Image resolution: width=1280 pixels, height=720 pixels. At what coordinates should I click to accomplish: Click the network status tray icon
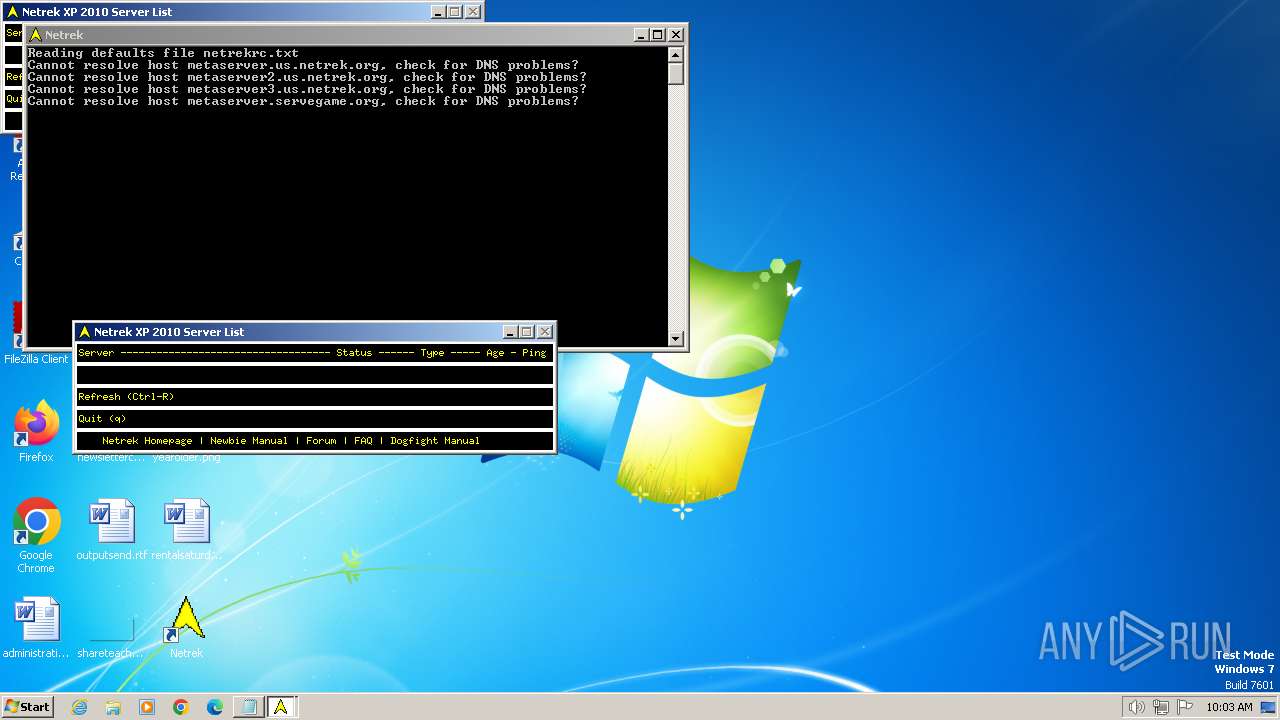(1160, 707)
